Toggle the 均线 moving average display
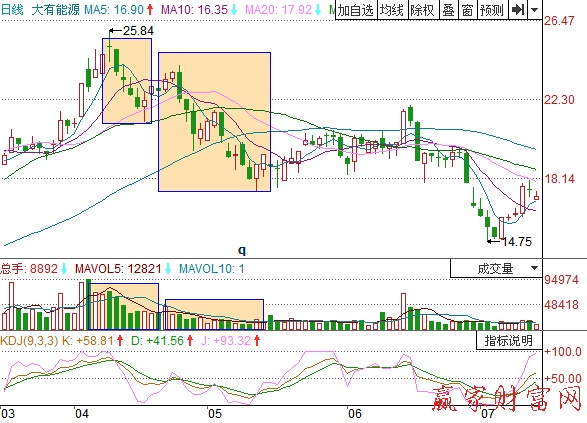This screenshot has height=423, width=587. point(392,10)
